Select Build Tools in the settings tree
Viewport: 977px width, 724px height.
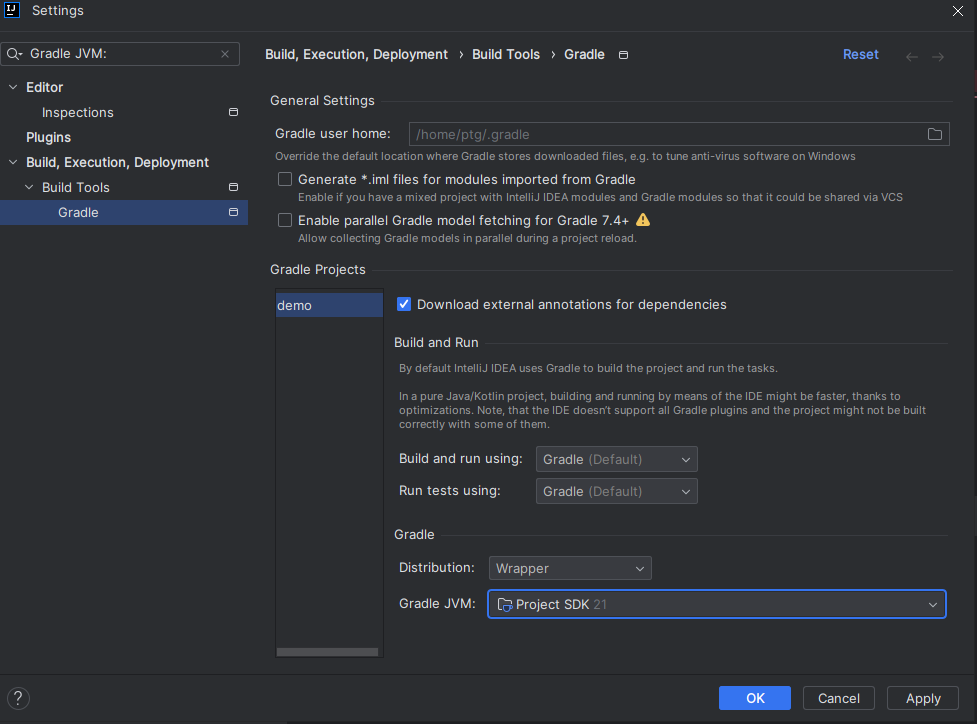(x=75, y=187)
